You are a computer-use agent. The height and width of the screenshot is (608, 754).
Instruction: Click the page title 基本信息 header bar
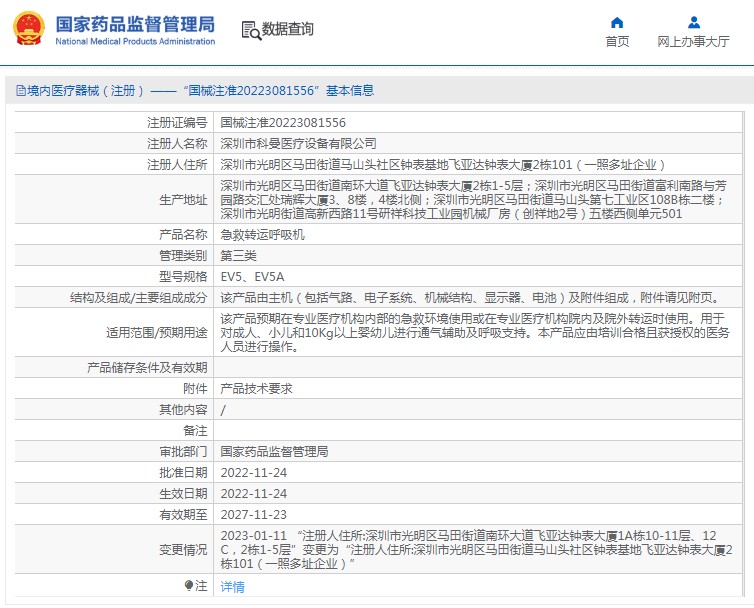click(x=379, y=90)
